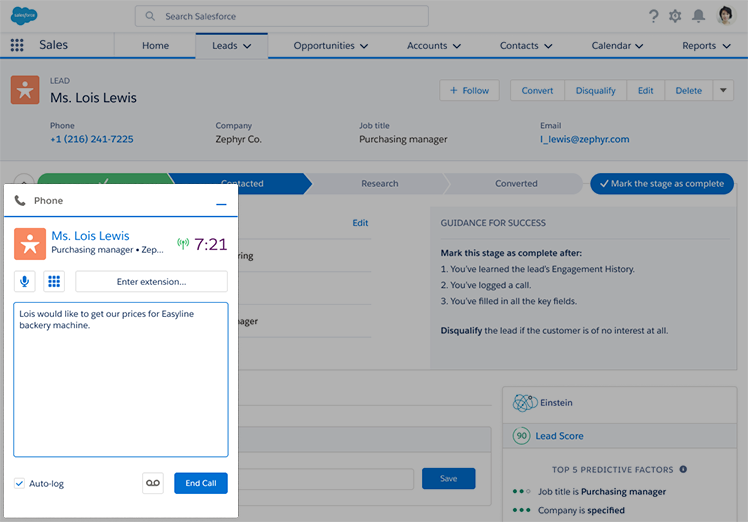
Task: Click the Edit link above details section
Action: pos(360,223)
